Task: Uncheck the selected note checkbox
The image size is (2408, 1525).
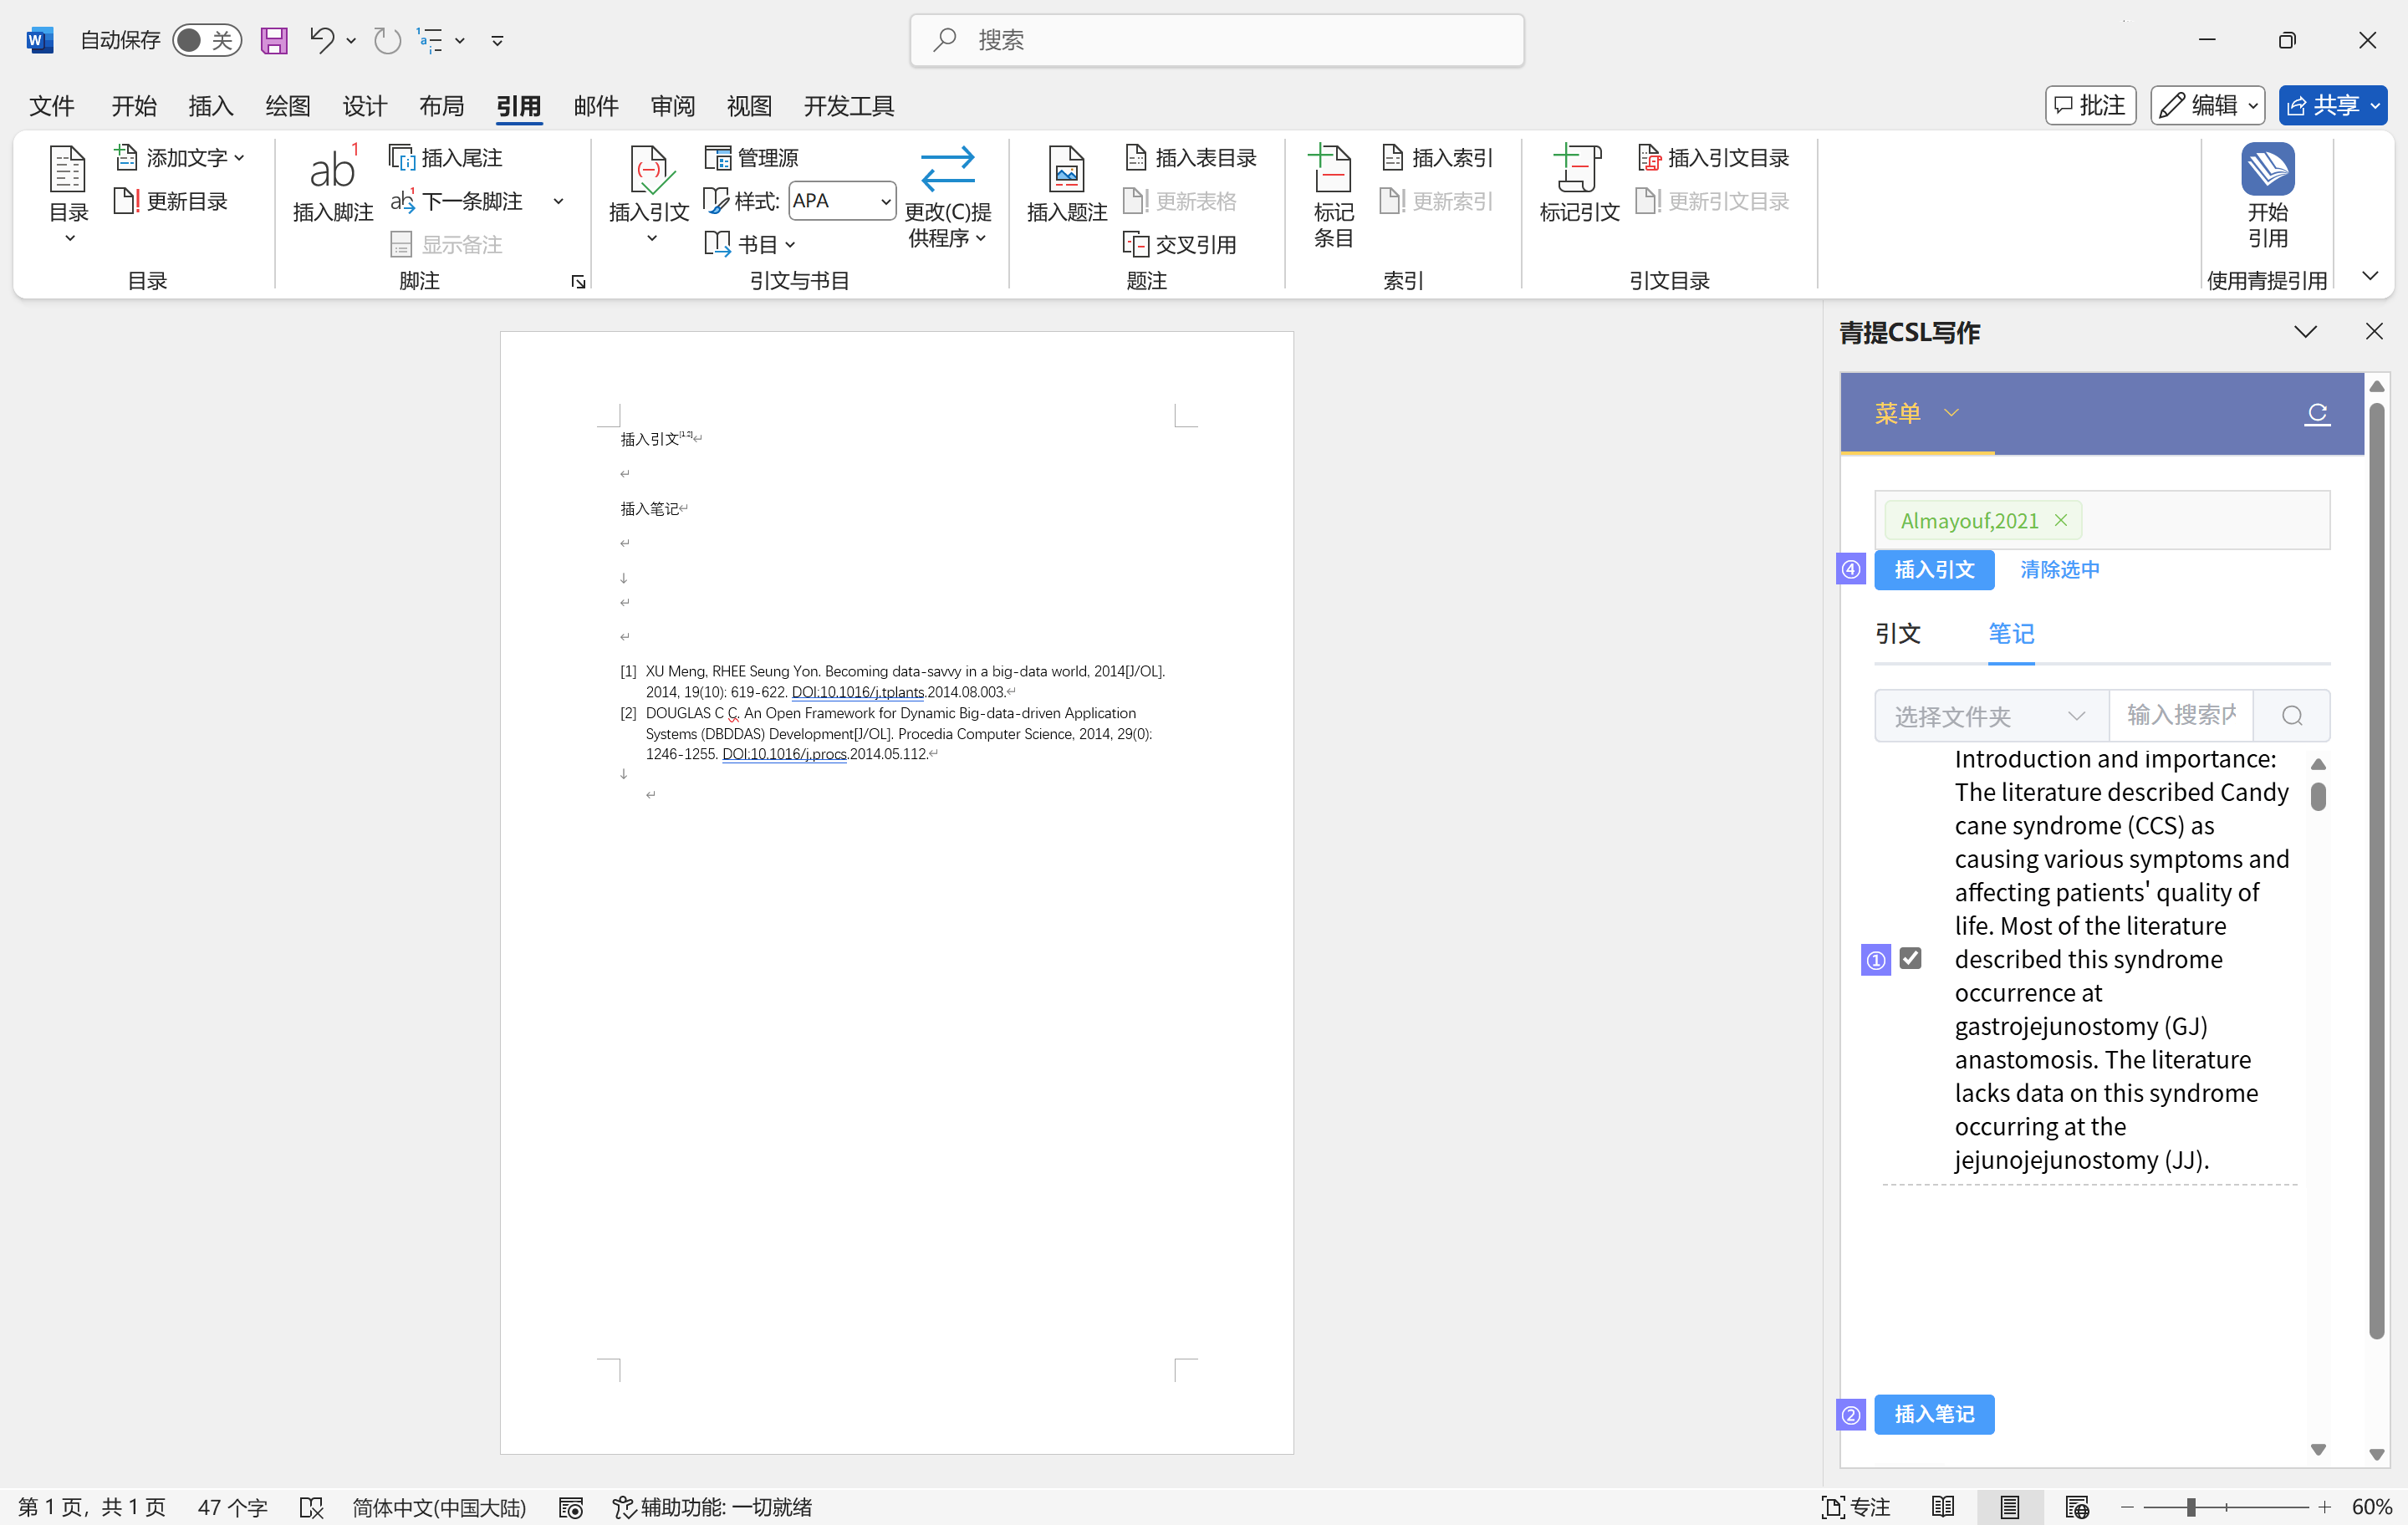Action: pos(1910,958)
